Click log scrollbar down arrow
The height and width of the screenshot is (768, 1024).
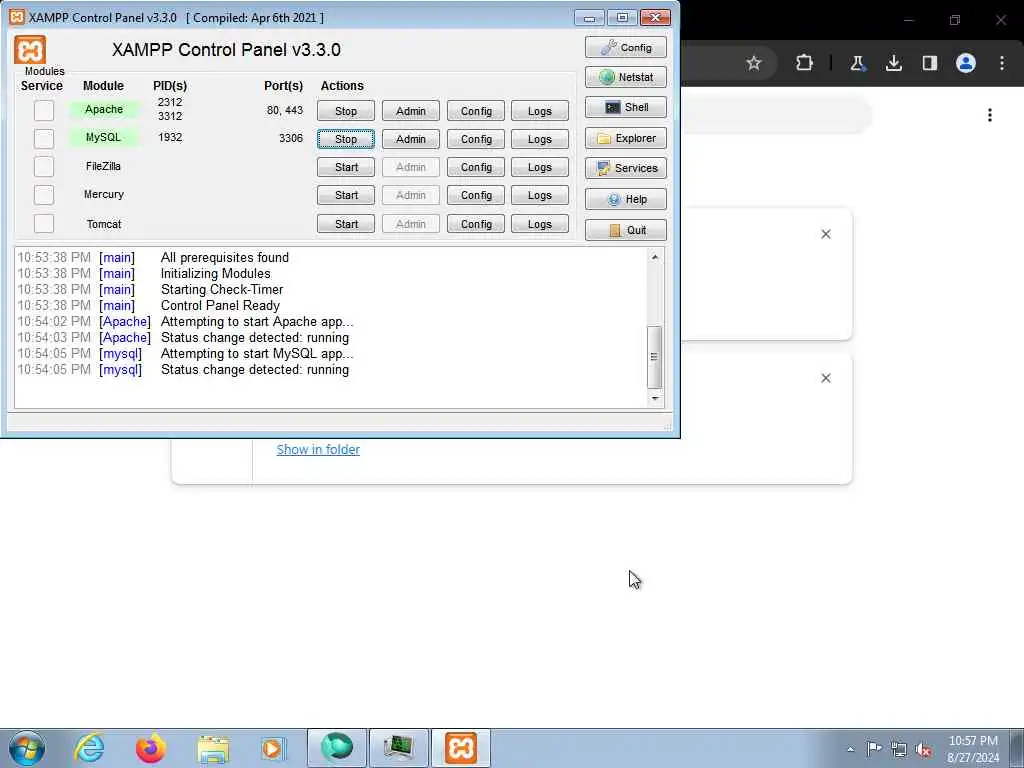[654, 398]
